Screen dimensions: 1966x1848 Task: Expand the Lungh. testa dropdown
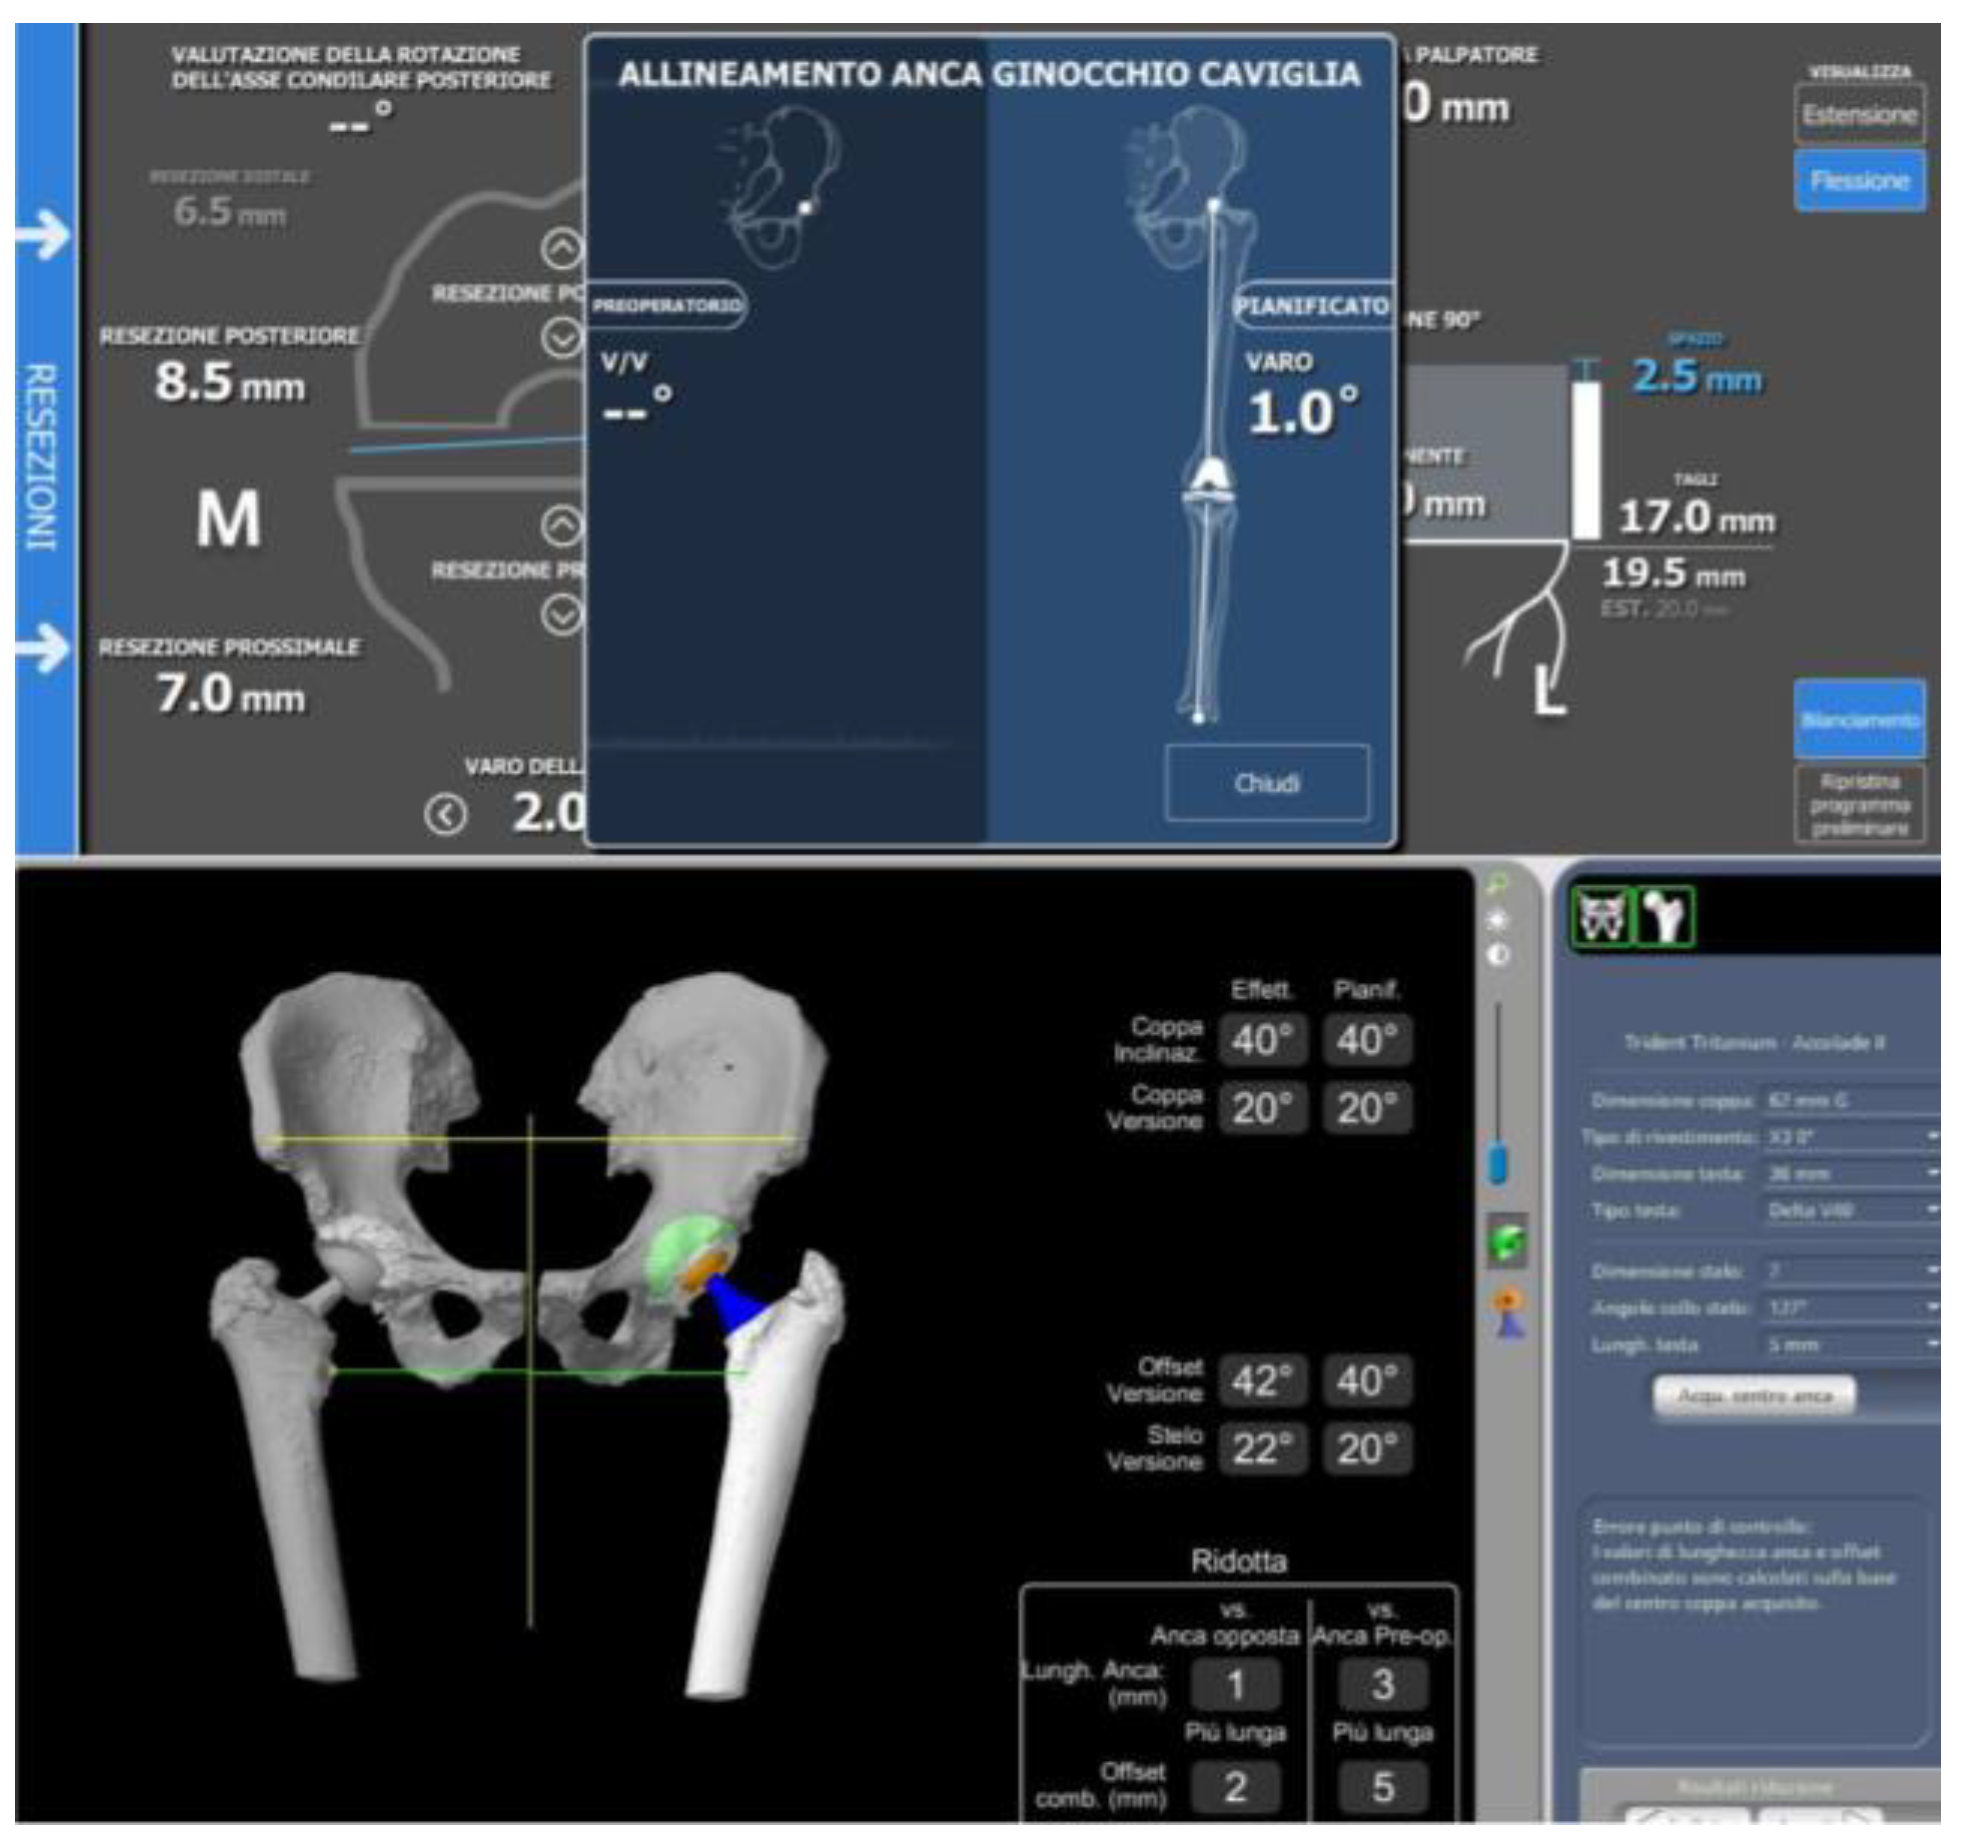point(1932,1345)
